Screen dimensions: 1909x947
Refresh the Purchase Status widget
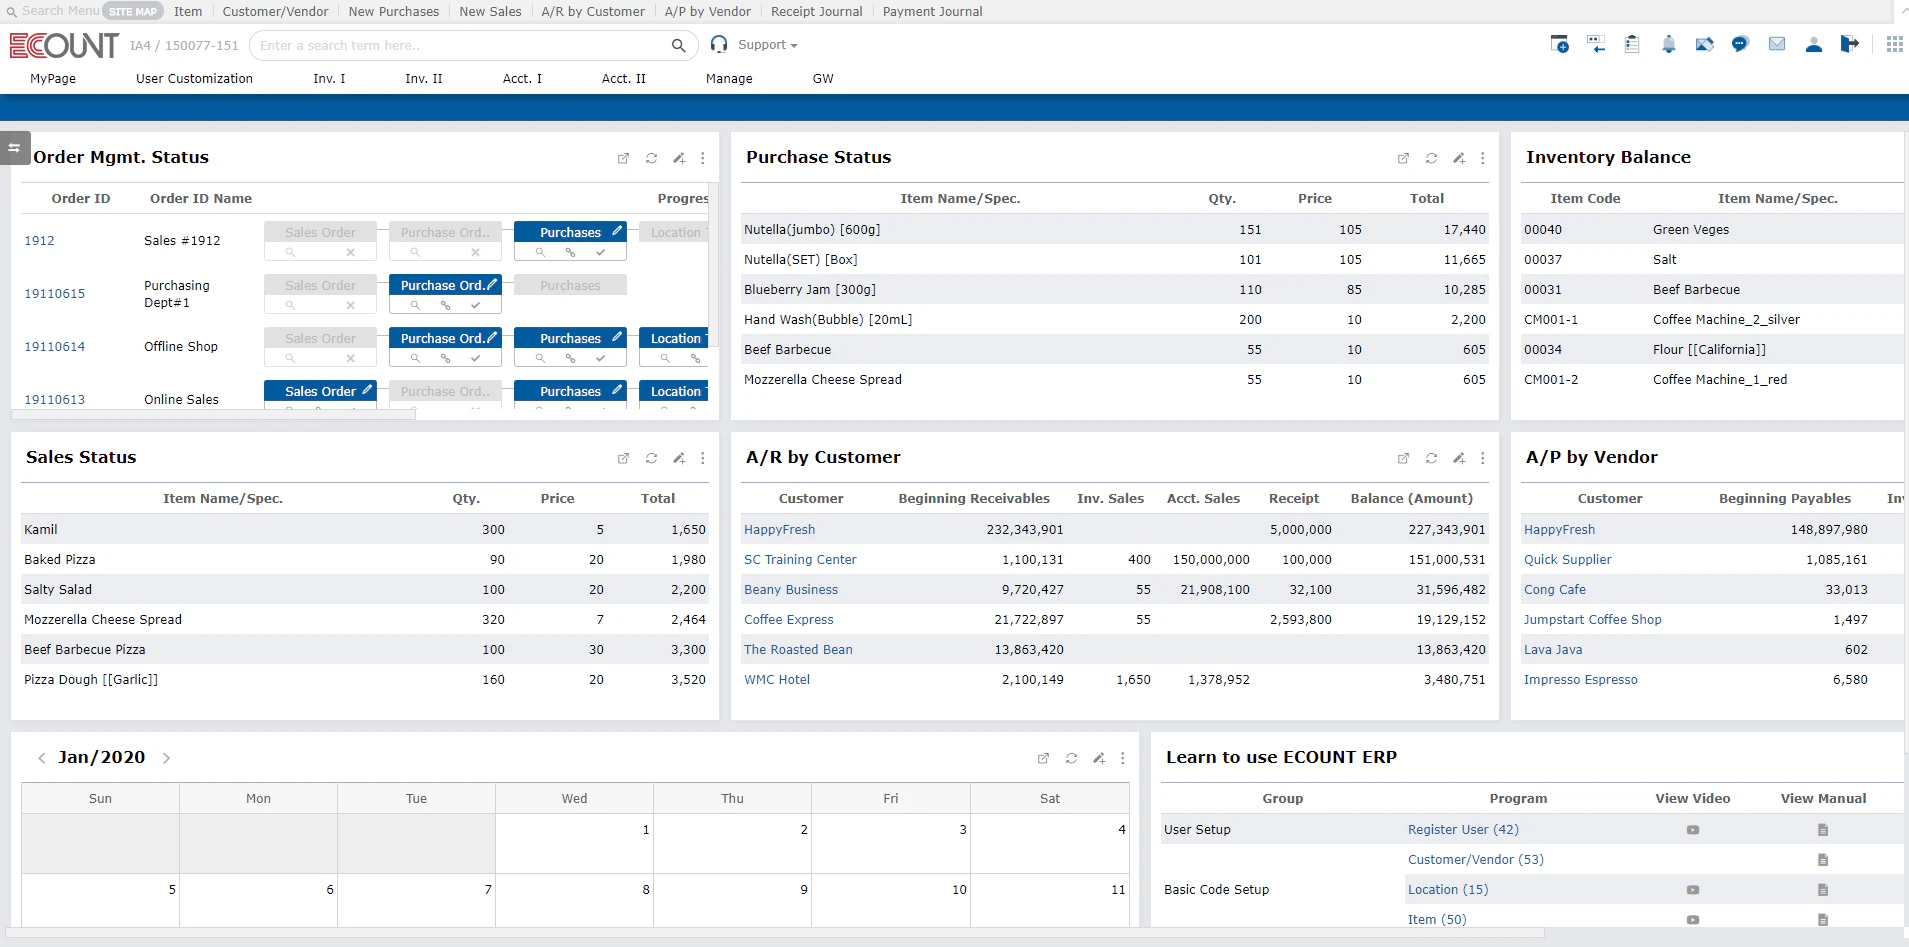click(1430, 158)
